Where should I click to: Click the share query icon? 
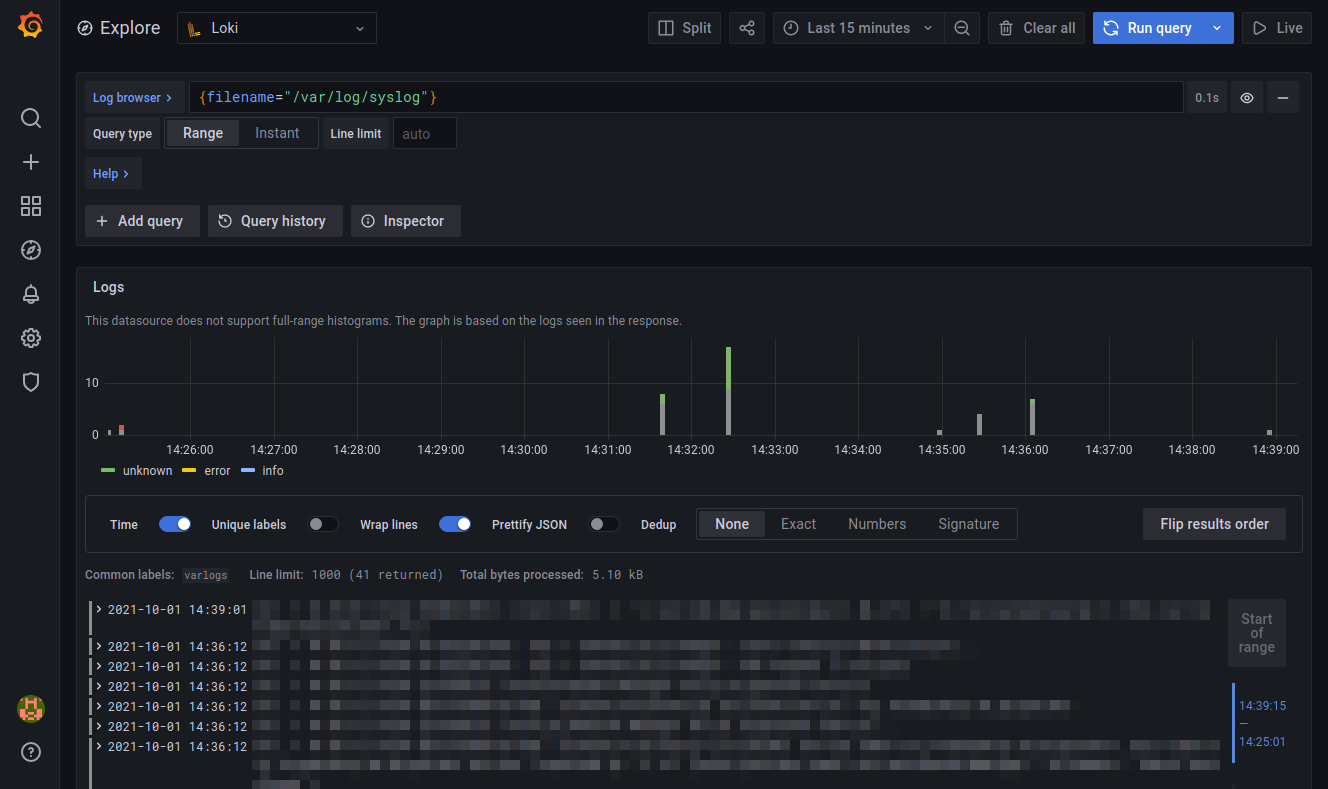pos(747,28)
